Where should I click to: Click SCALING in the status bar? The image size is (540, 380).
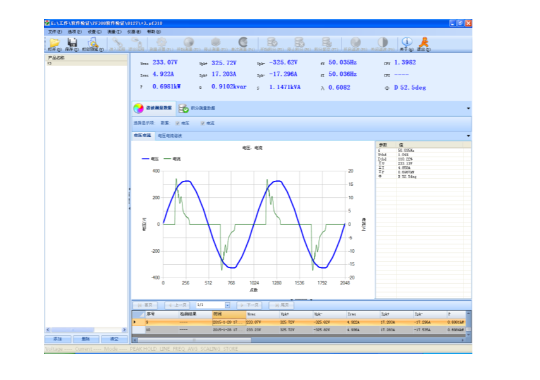coord(211,349)
